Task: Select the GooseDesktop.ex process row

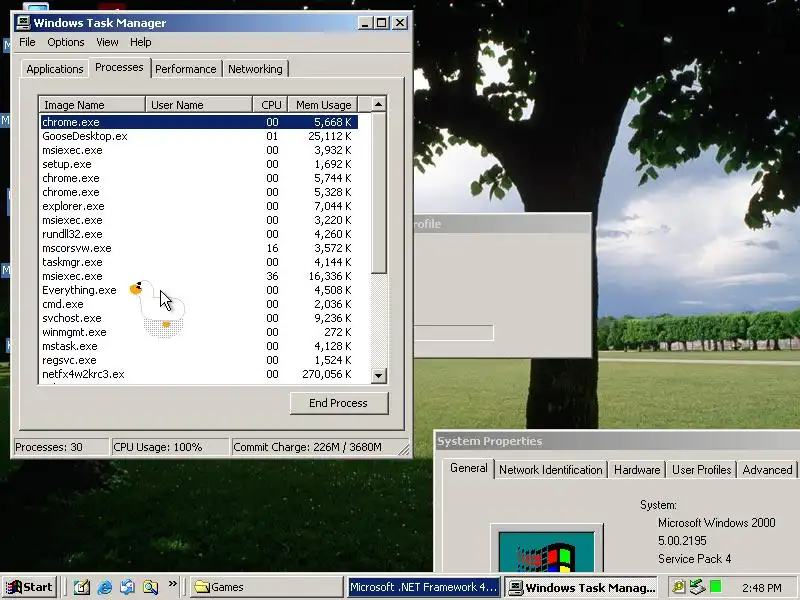Action: pos(199,136)
